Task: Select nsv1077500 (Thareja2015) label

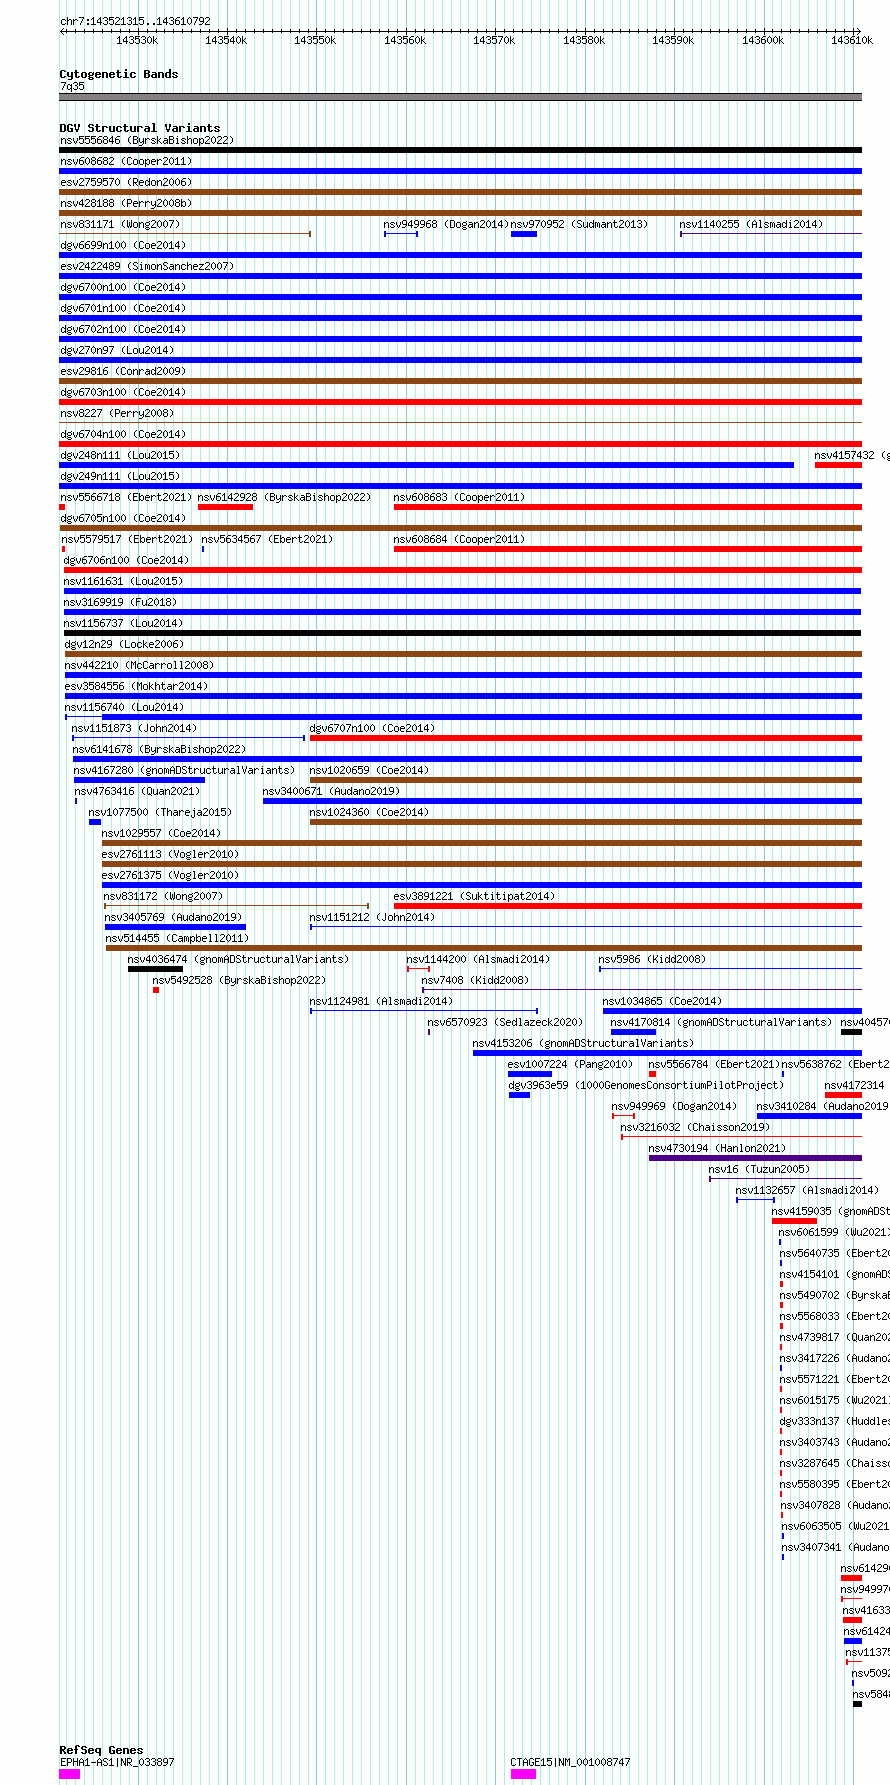Action: (x=160, y=812)
